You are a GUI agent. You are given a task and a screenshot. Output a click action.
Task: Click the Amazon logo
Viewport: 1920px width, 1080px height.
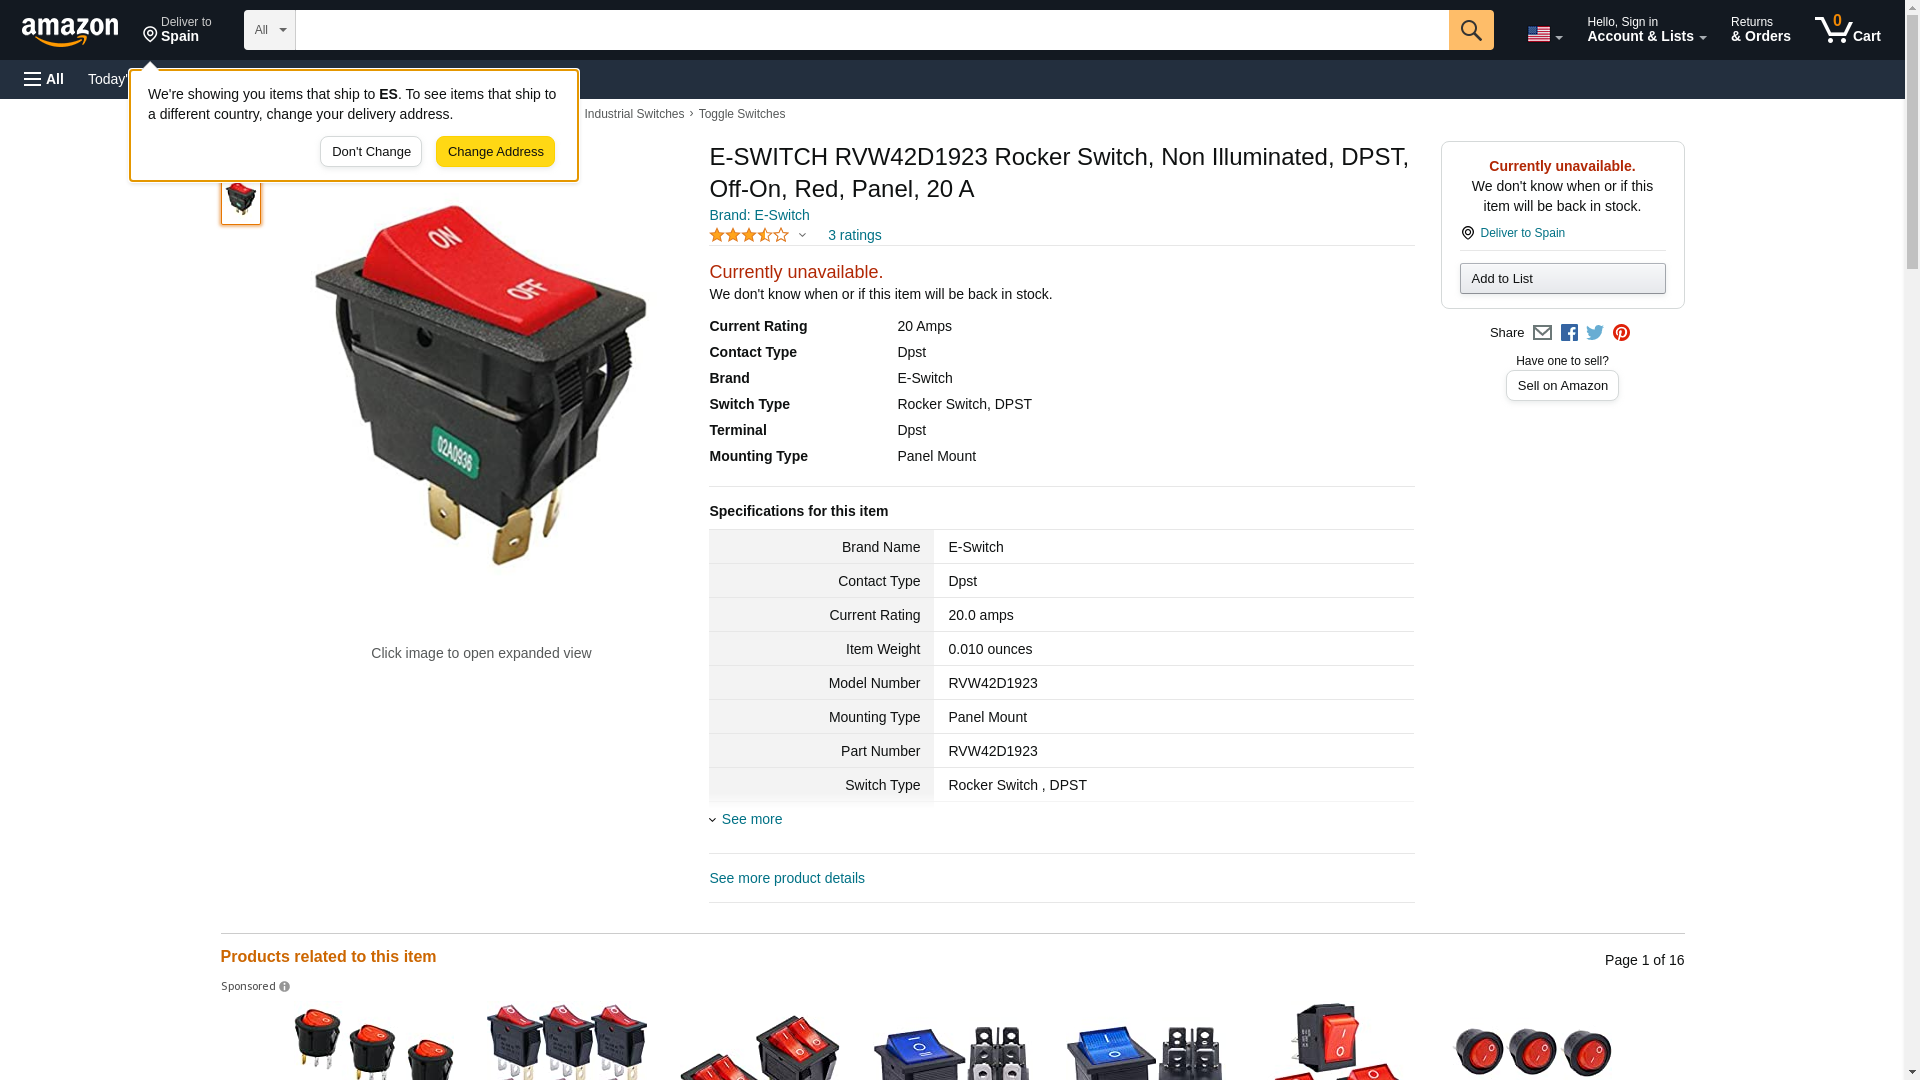point(70,31)
